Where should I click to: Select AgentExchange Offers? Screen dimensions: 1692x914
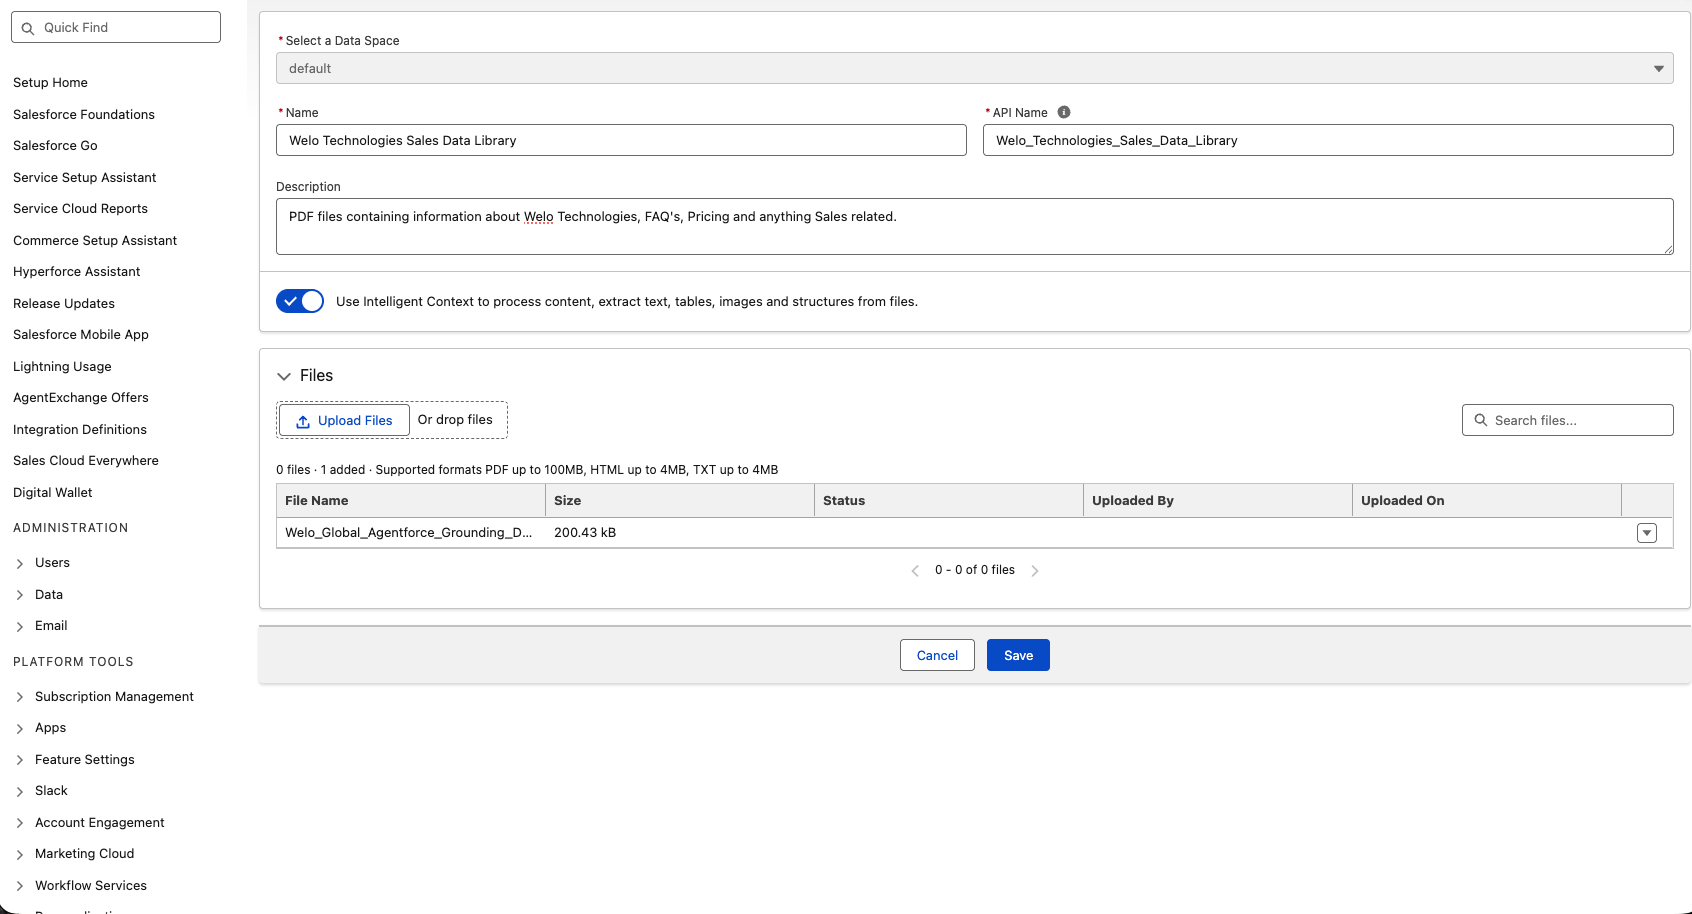coord(81,398)
